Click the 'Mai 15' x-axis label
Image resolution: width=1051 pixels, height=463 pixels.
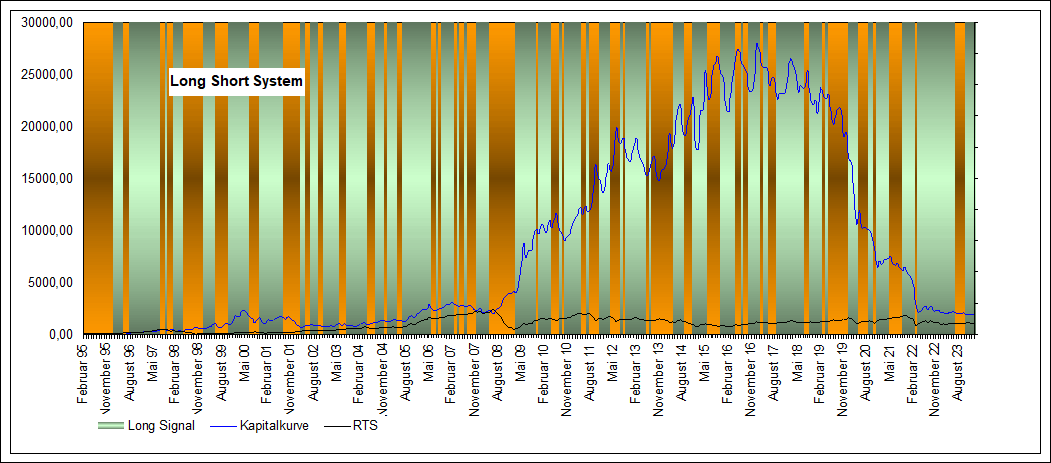coord(704,363)
